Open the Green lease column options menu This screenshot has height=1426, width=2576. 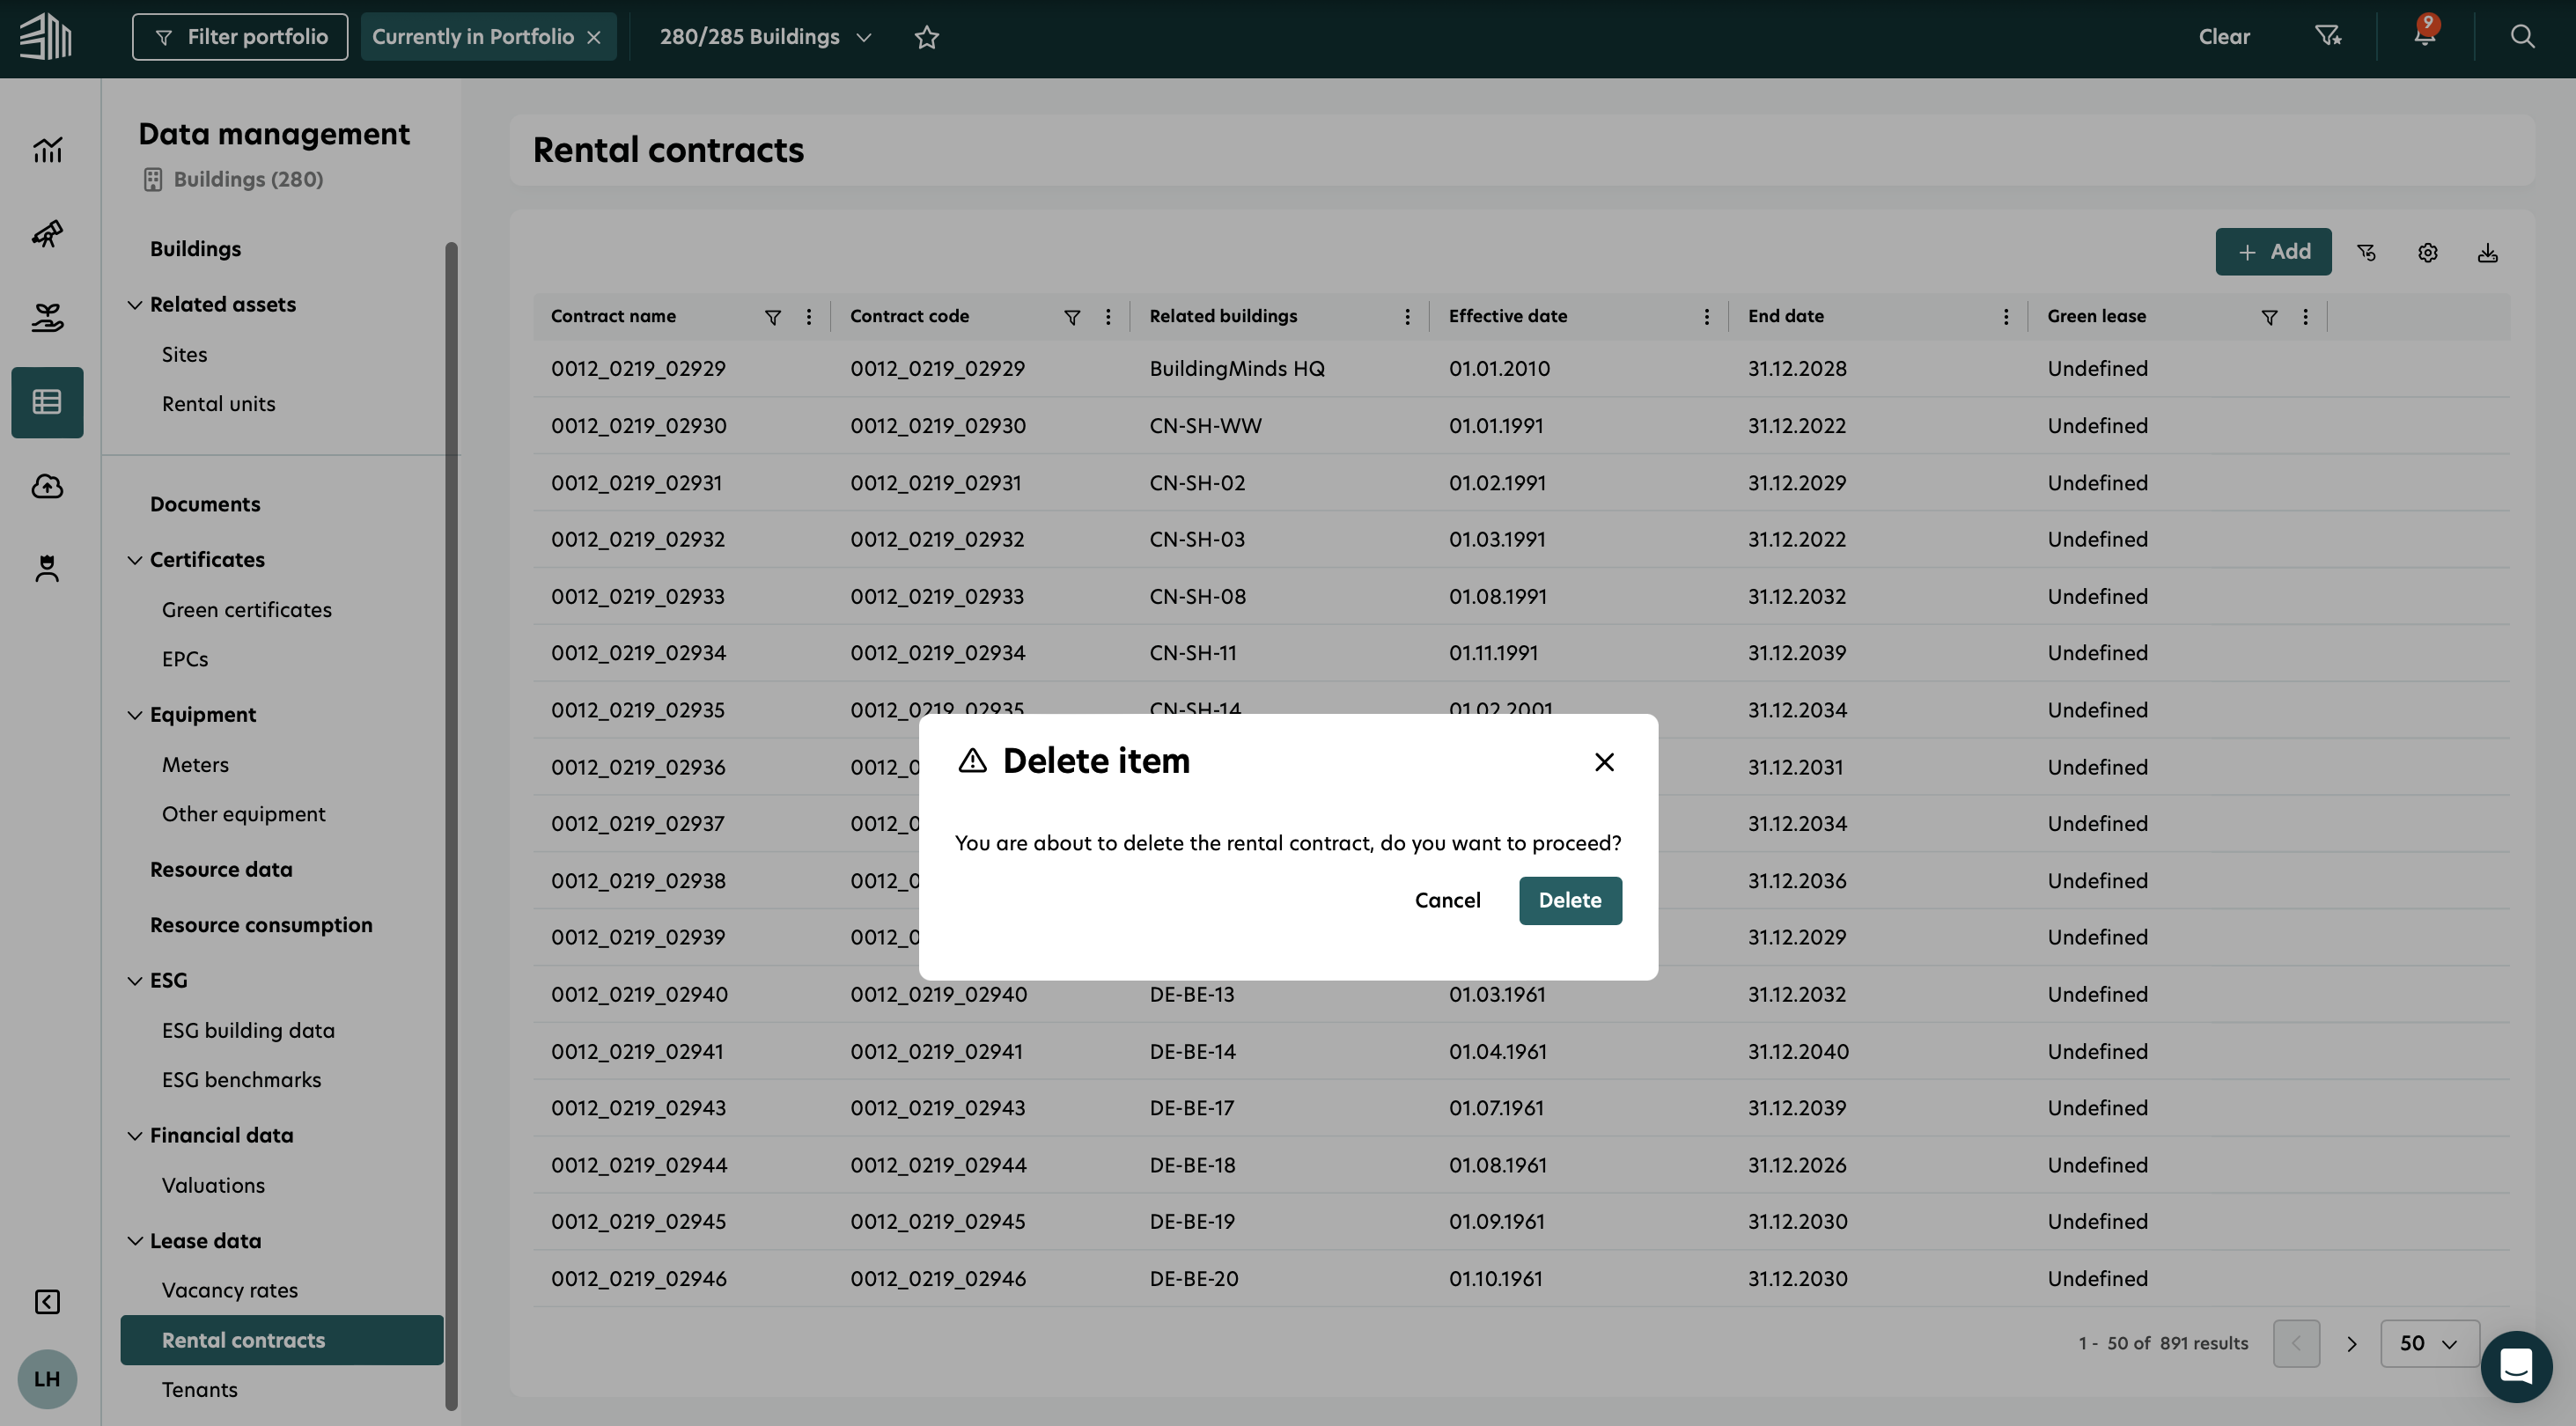coord(2305,317)
